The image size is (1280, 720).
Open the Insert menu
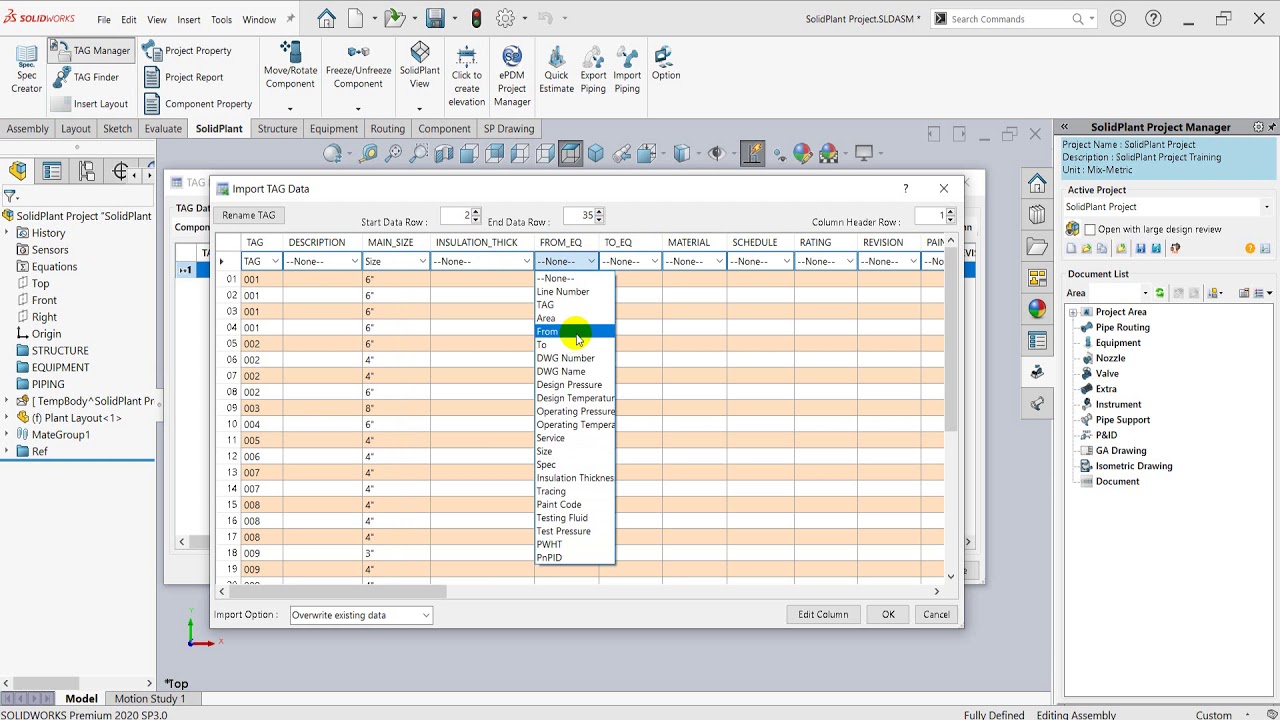[188, 19]
